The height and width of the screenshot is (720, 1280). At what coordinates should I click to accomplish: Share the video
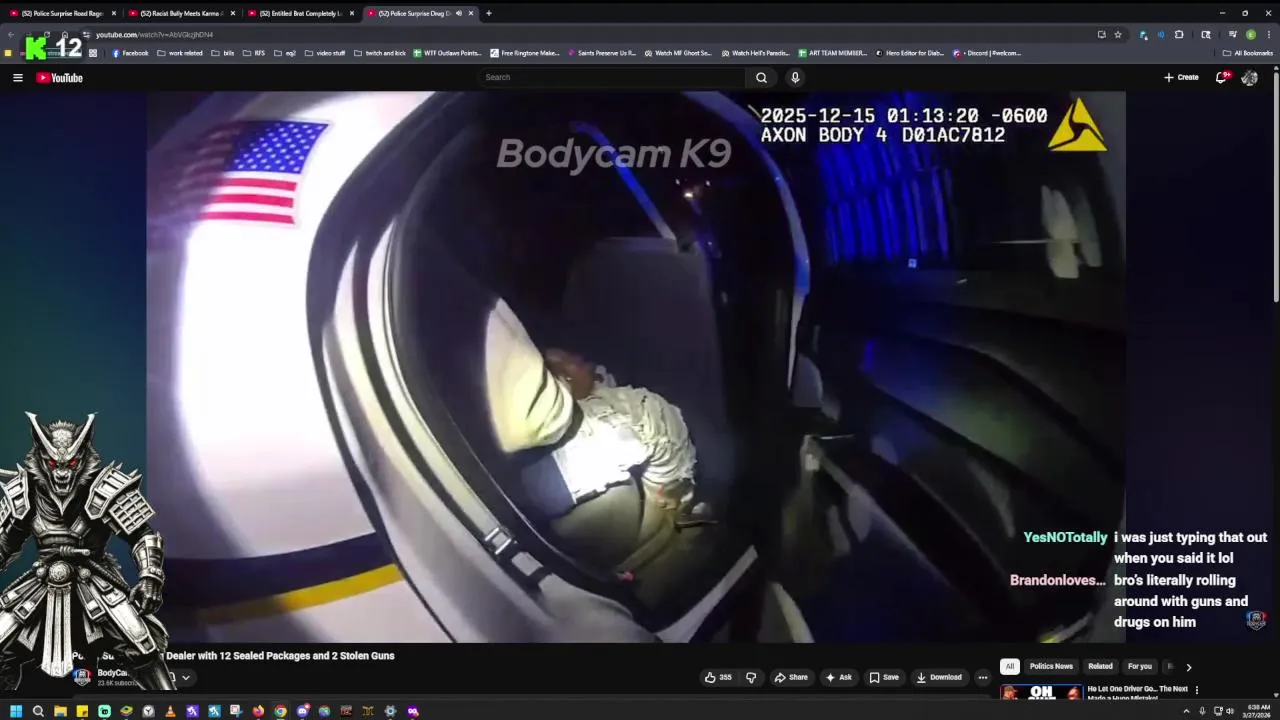tap(791, 677)
